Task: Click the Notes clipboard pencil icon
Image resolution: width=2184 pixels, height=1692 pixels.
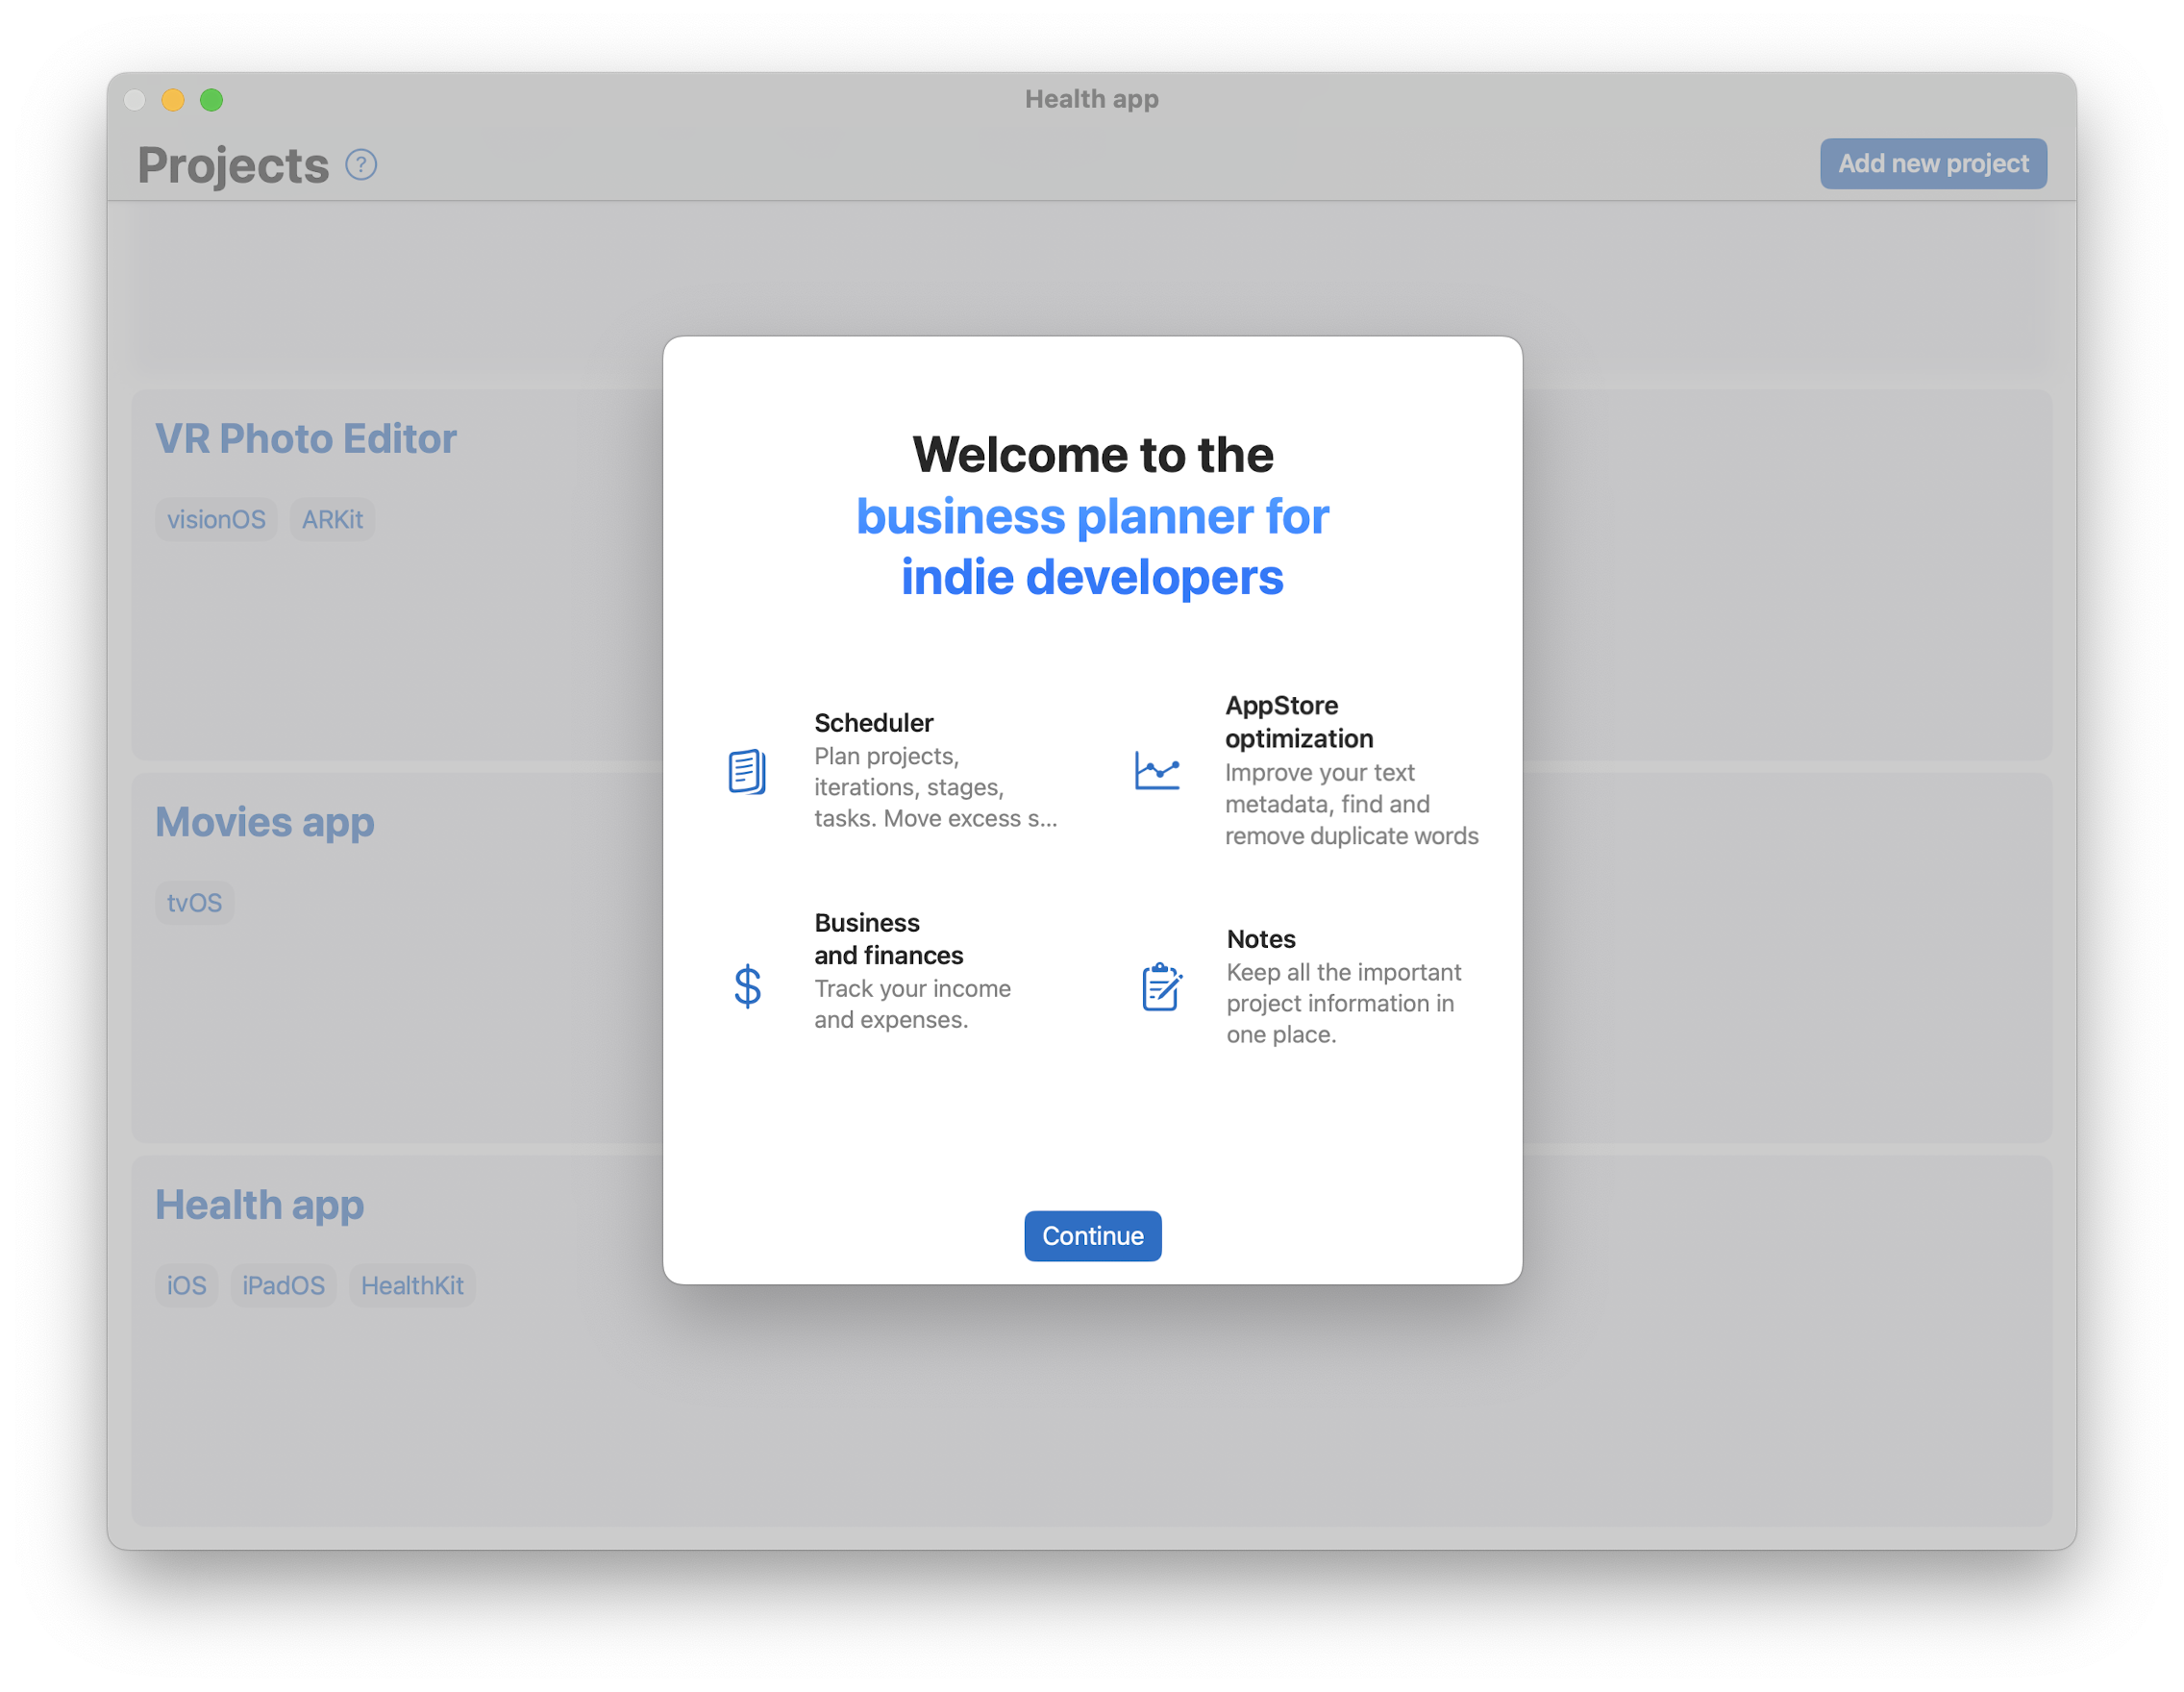Action: tap(1161, 986)
